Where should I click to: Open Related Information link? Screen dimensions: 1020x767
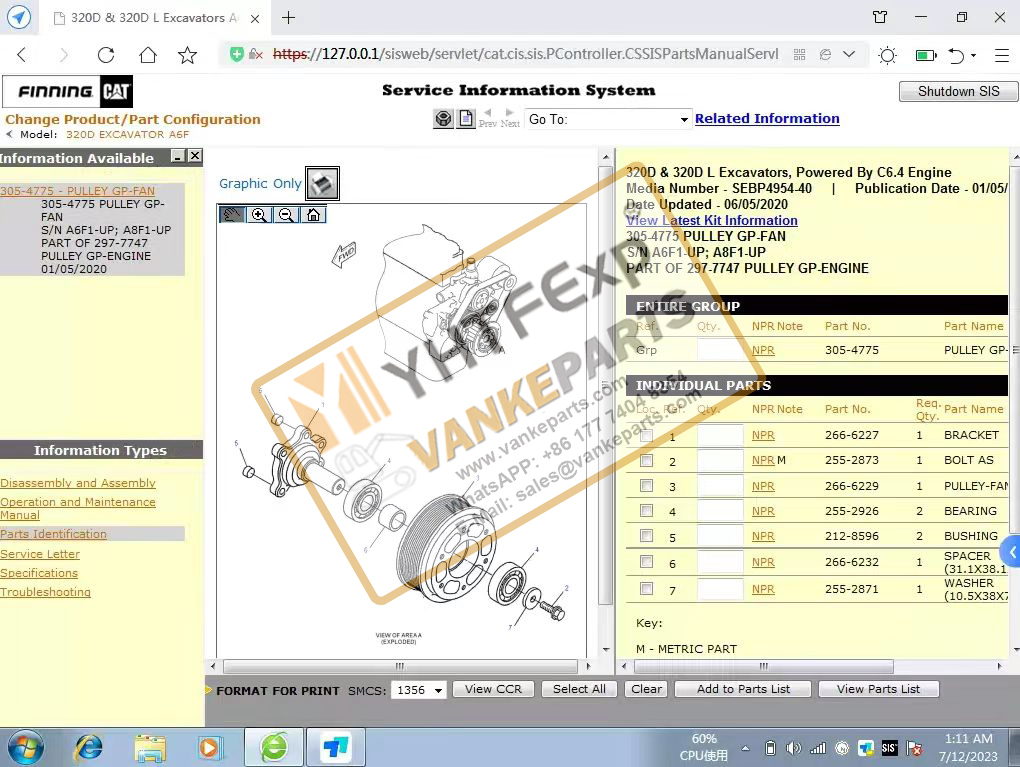click(x=767, y=118)
